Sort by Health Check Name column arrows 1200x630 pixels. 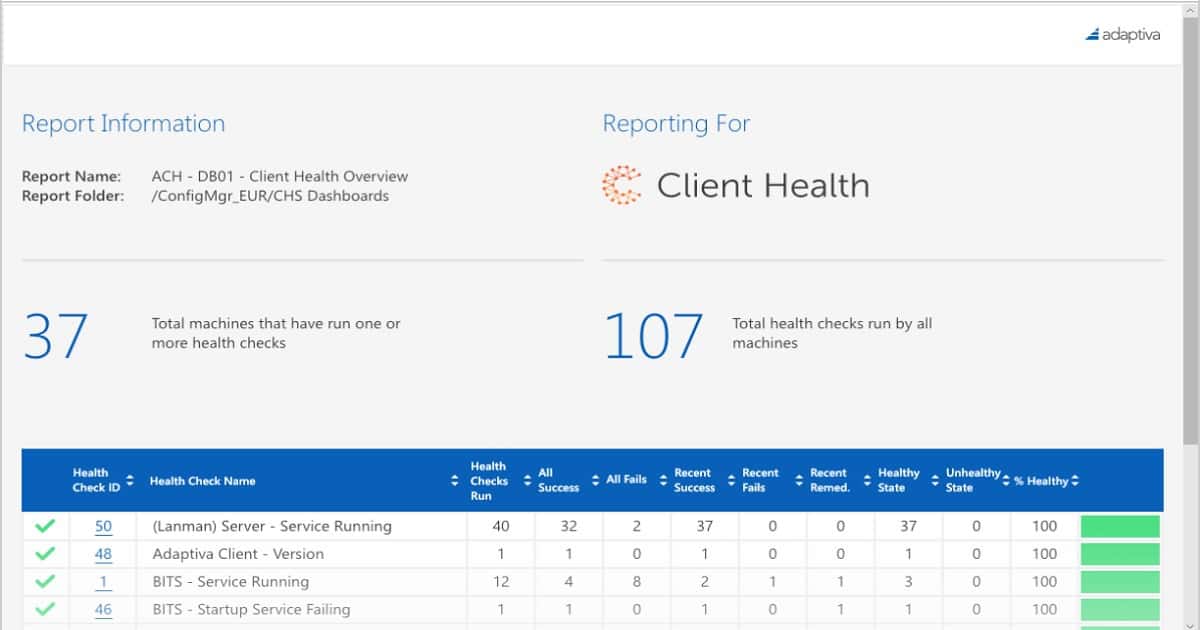(455, 481)
